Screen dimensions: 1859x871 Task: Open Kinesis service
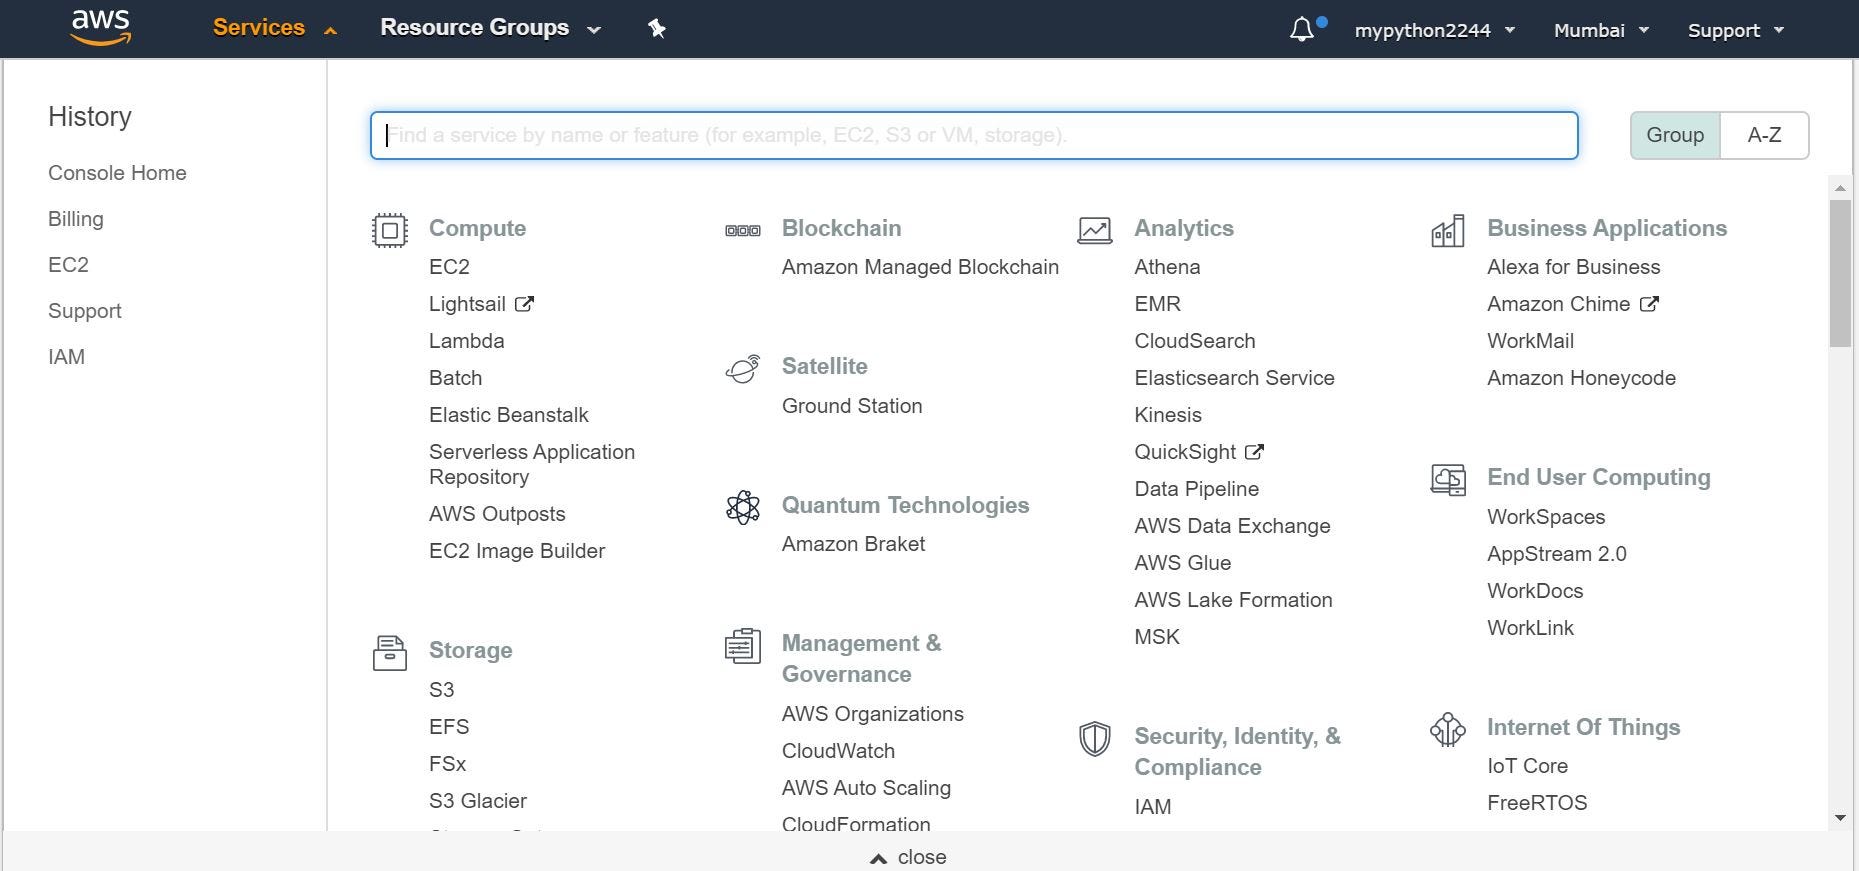tap(1167, 415)
